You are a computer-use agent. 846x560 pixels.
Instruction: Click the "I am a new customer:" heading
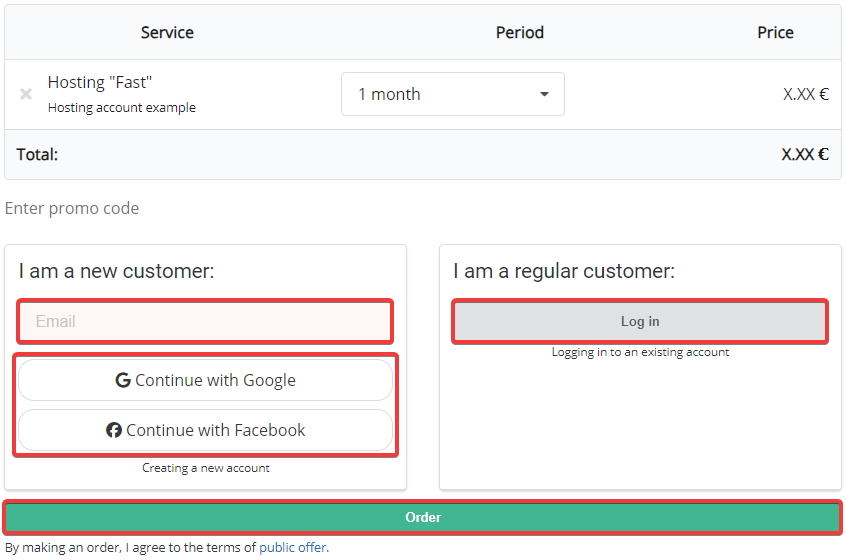[x=116, y=271]
